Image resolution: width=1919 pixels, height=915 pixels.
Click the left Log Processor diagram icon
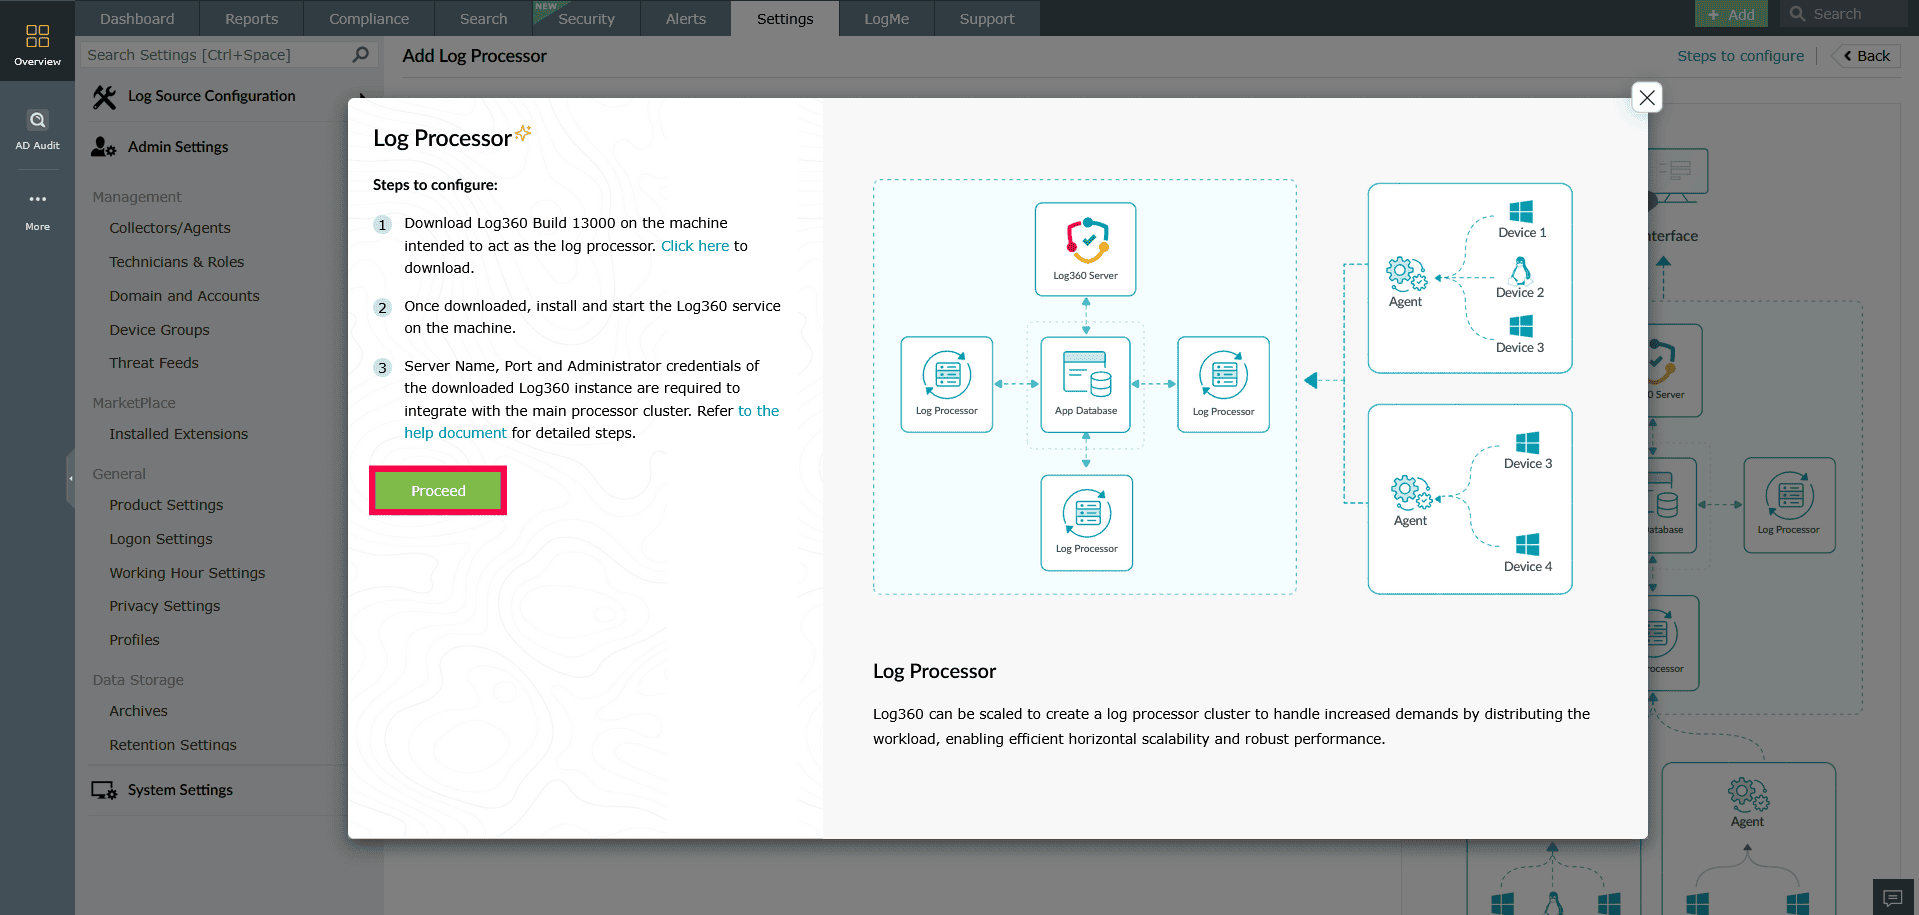[x=947, y=375]
